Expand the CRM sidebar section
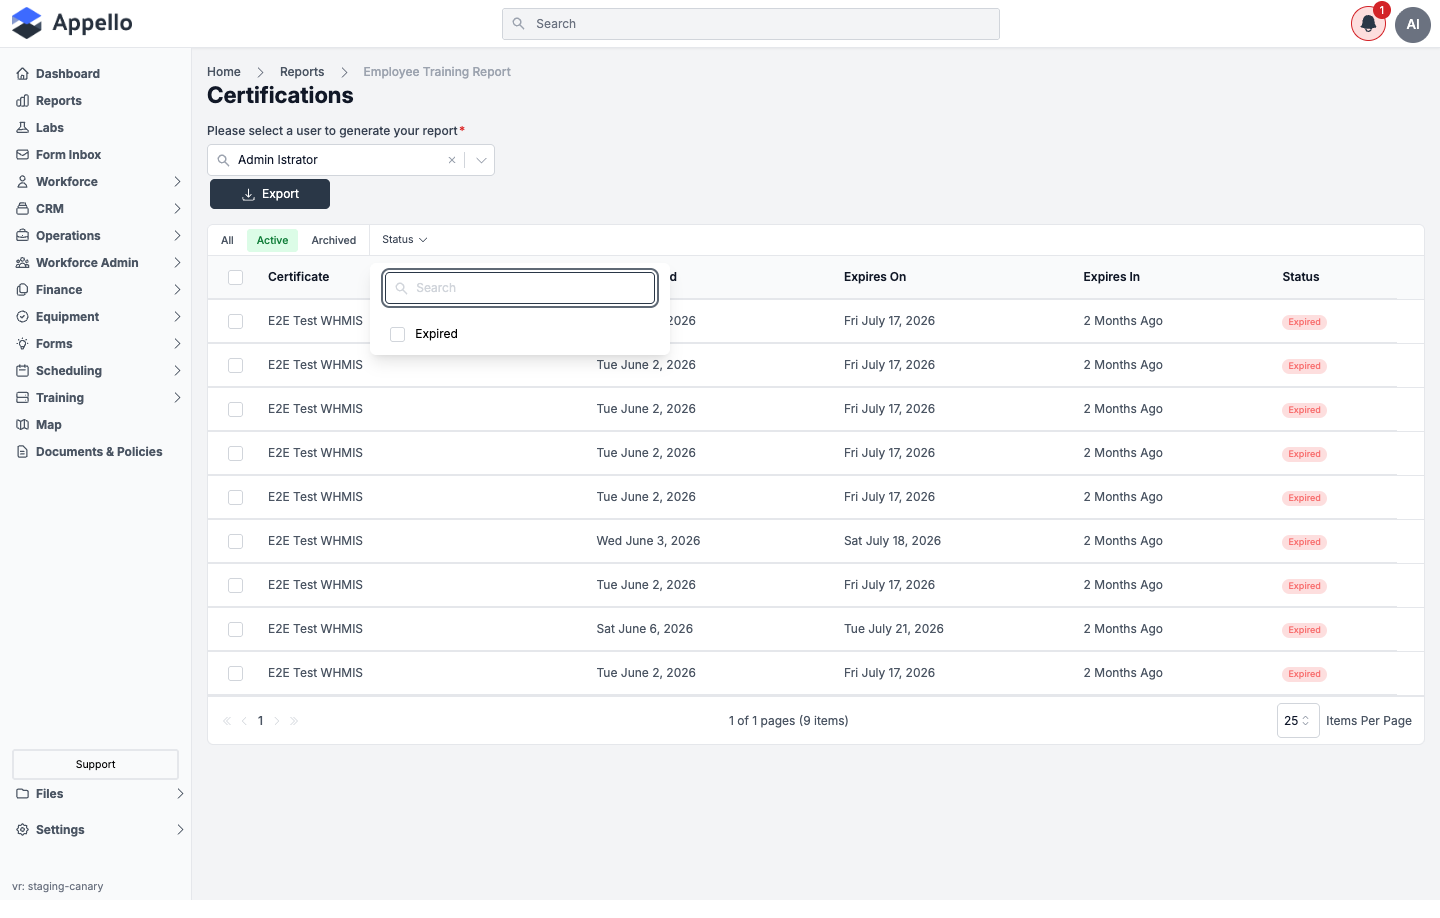This screenshot has width=1440, height=918. tap(177, 209)
